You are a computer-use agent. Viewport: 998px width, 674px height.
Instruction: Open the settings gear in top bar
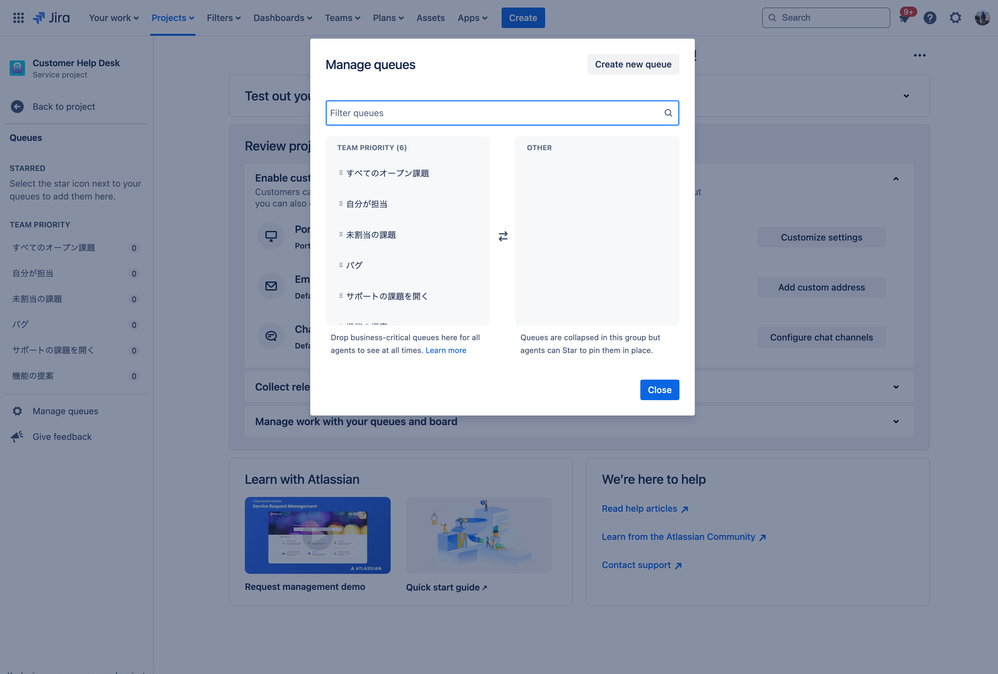tap(955, 18)
